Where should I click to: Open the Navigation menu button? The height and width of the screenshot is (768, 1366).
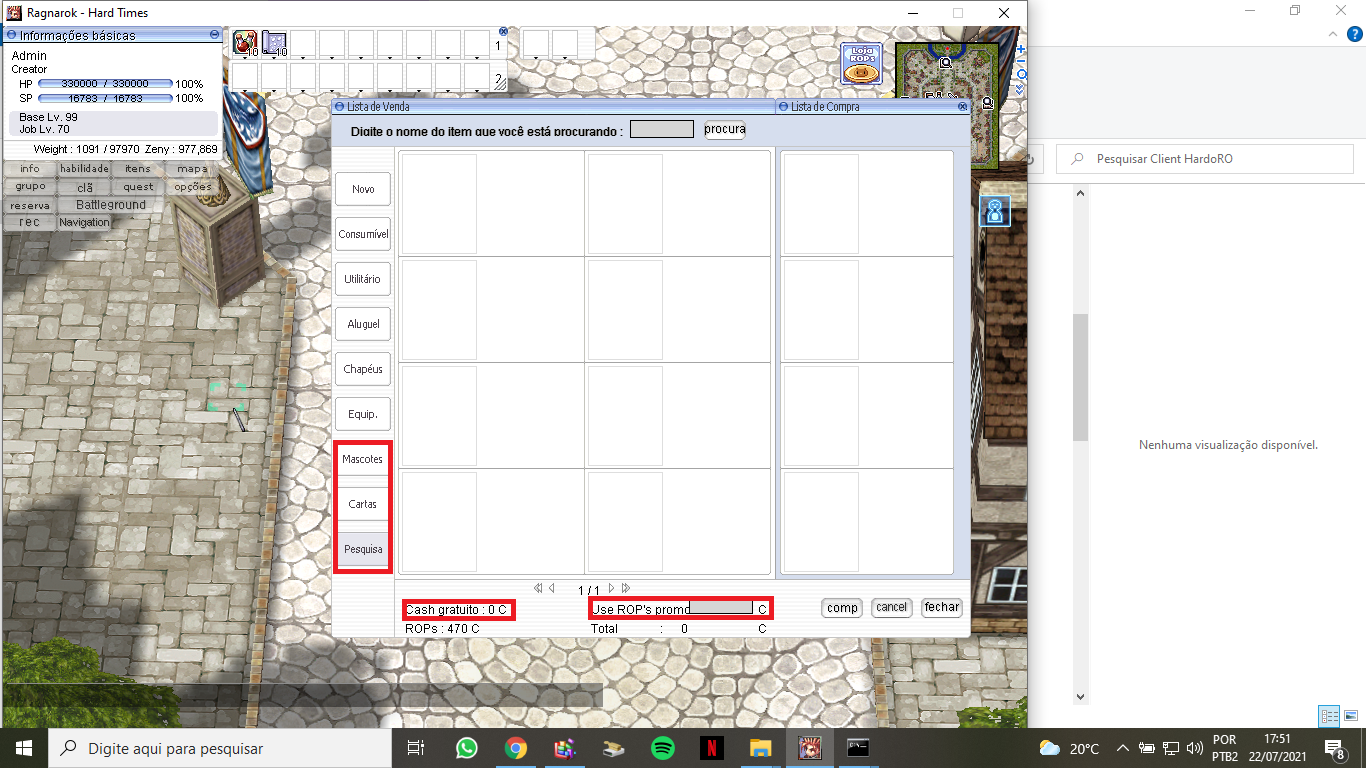point(84,223)
